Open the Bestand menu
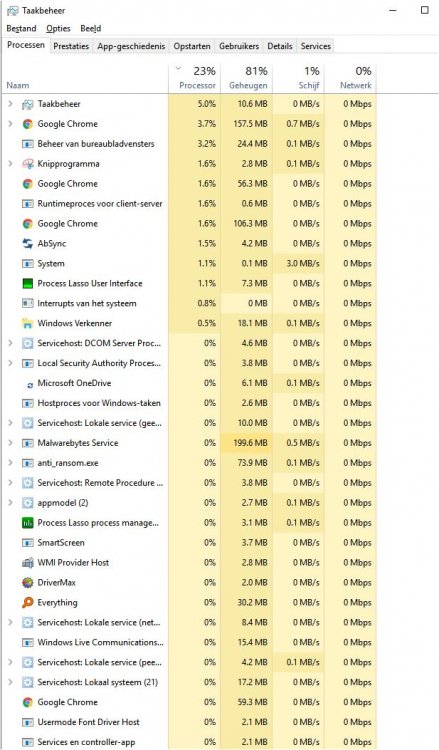Image resolution: width=439 pixels, height=750 pixels. 21,28
